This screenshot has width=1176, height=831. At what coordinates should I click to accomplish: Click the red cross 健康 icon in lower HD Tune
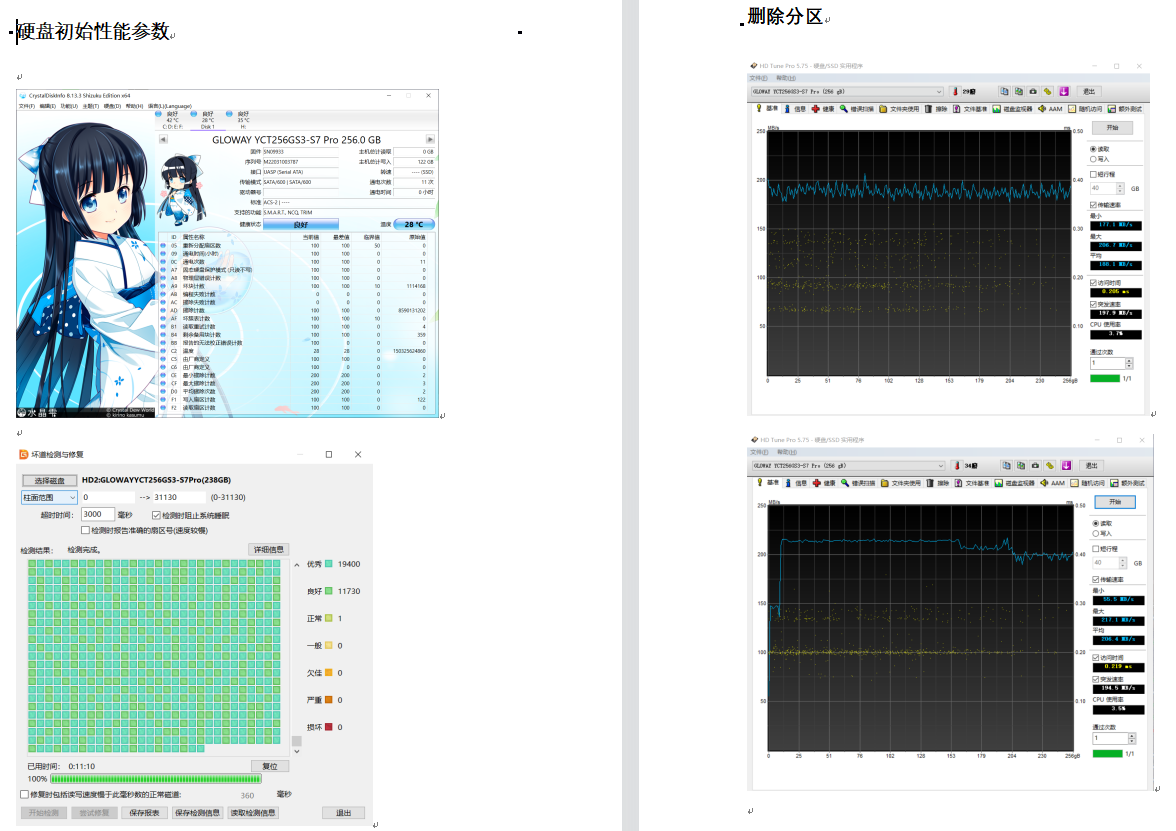(x=817, y=483)
